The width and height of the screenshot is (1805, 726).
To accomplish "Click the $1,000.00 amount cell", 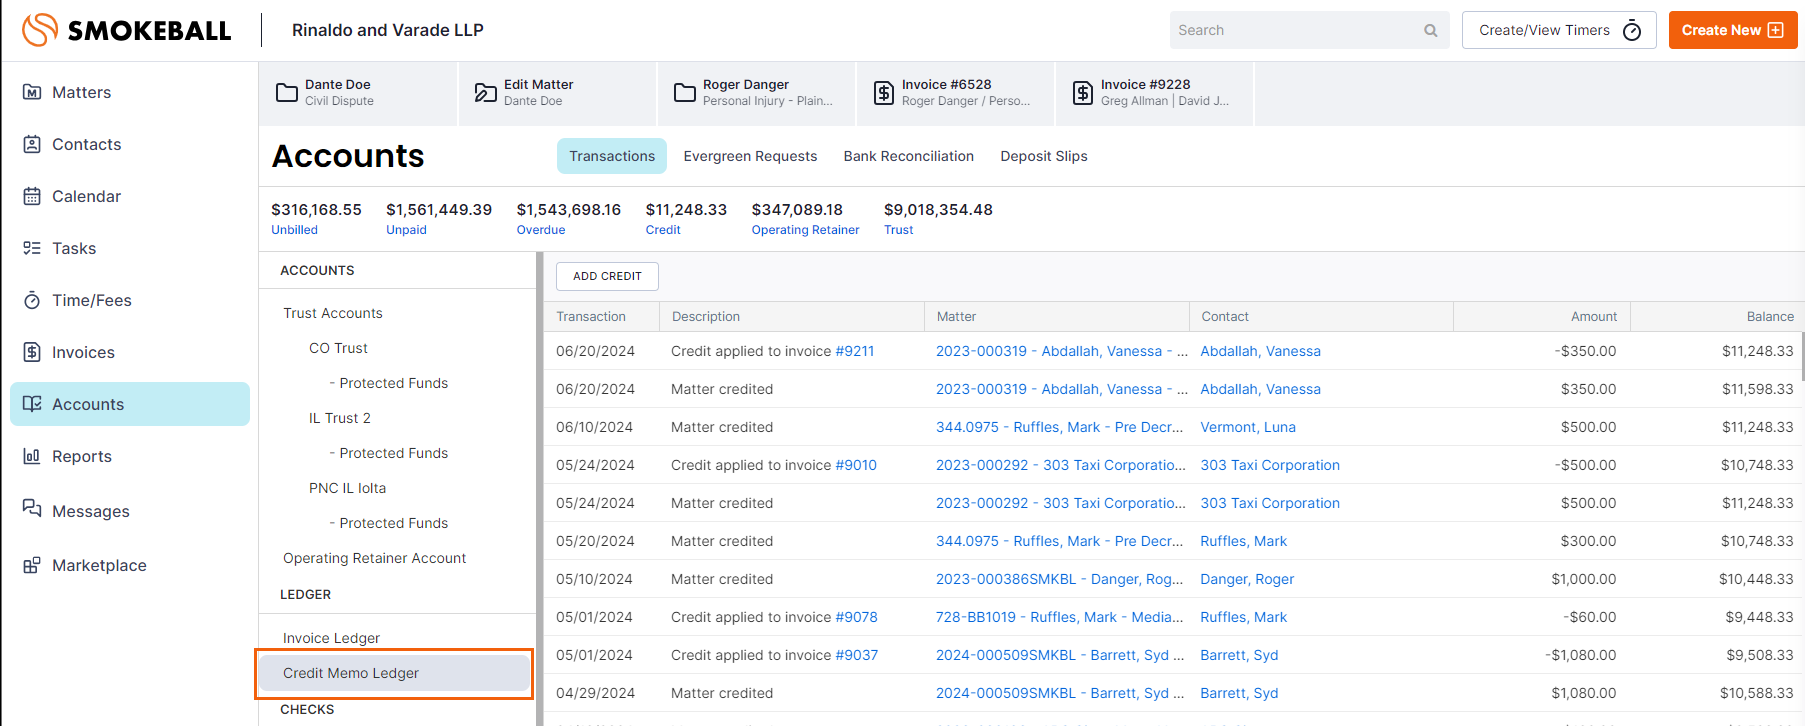I will click(x=1584, y=579).
